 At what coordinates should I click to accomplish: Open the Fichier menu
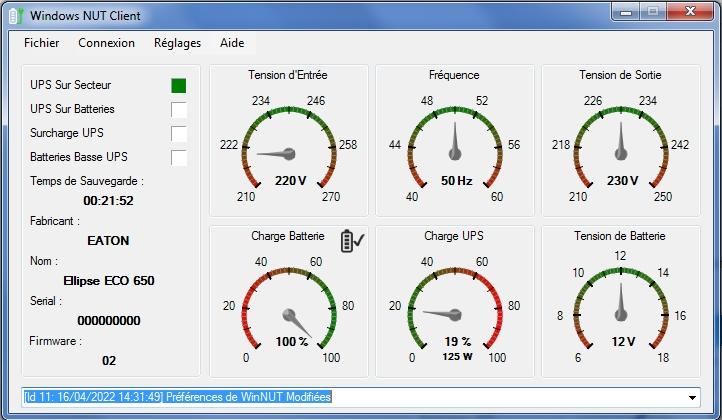41,43
